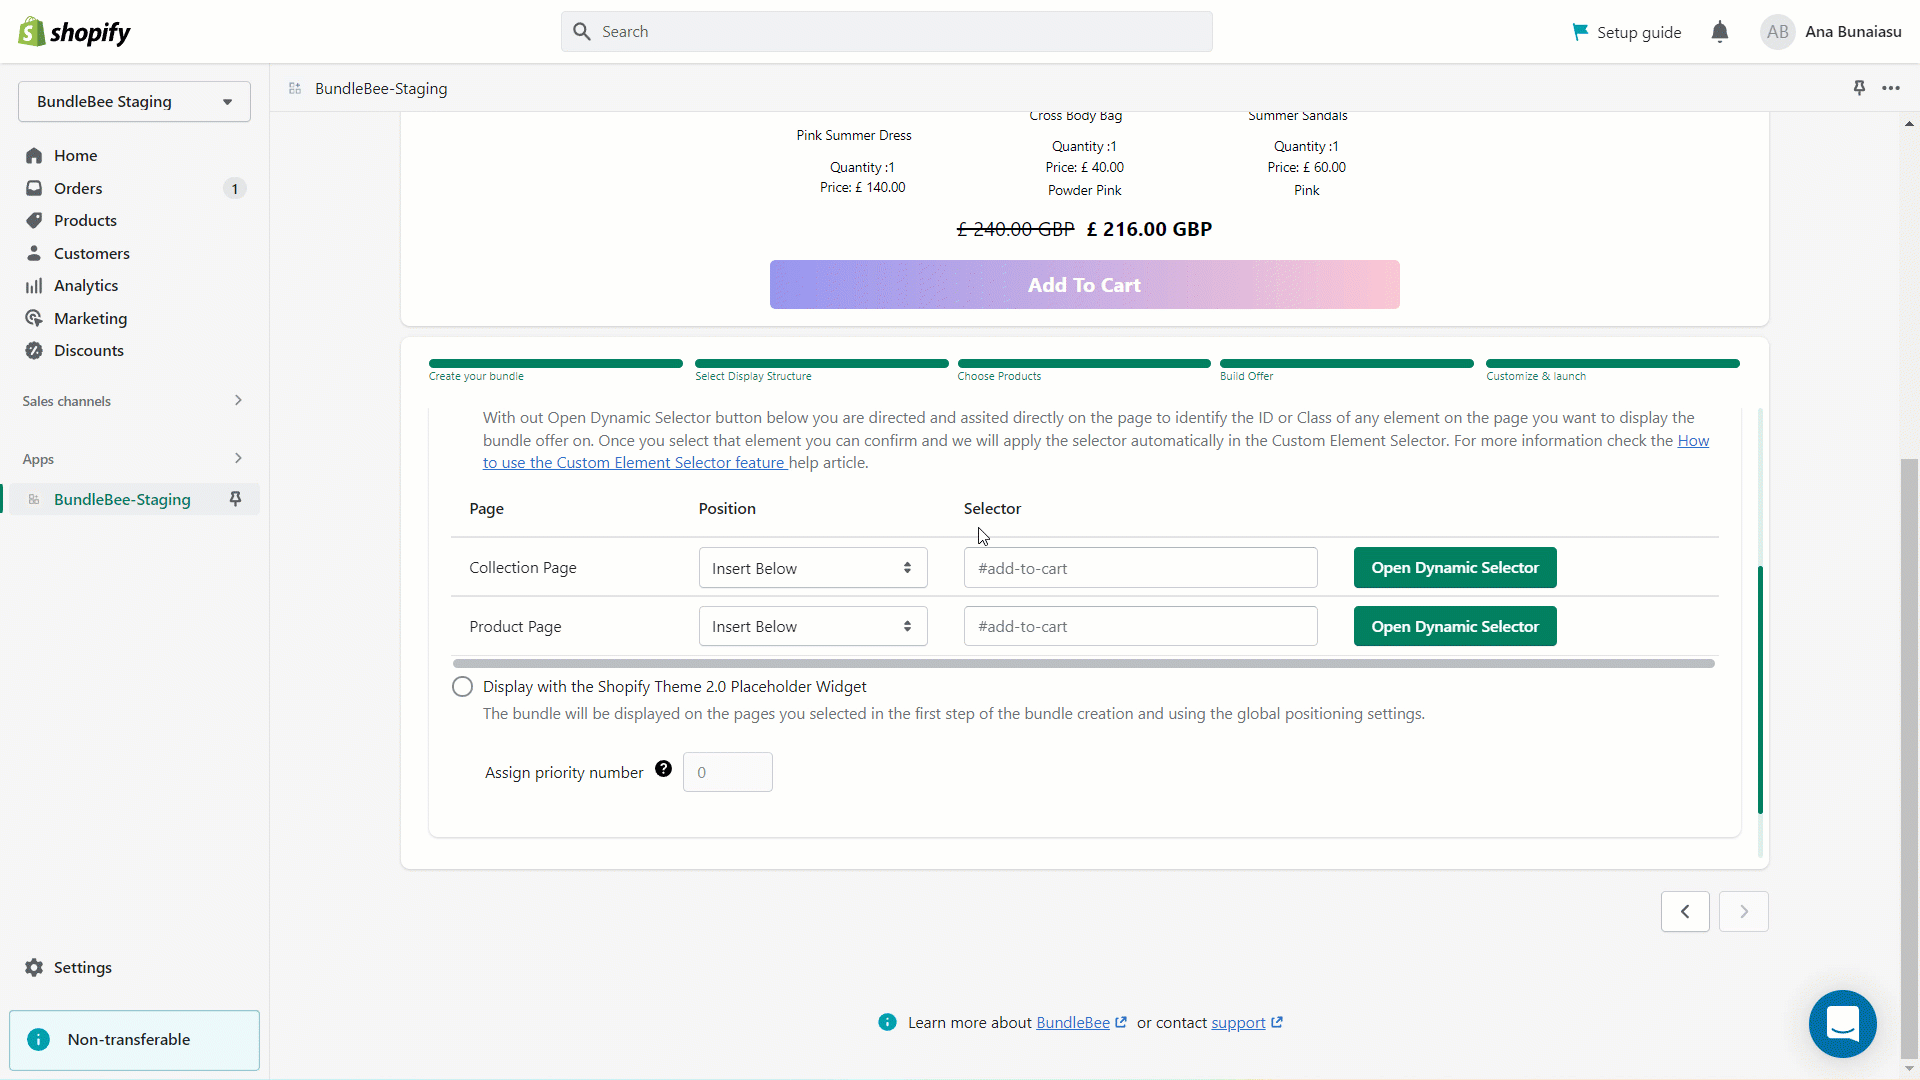Expand the Sales channels section
Image resolution: width=1920 pixels, height=1080 pixels.
[238, 401]
